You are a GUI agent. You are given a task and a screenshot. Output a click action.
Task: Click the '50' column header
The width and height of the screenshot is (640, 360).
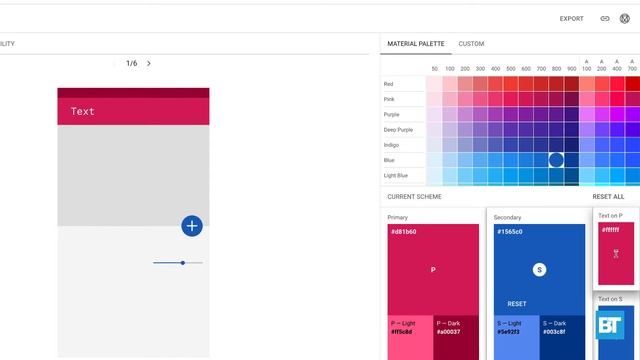click(x=434, y=69)
